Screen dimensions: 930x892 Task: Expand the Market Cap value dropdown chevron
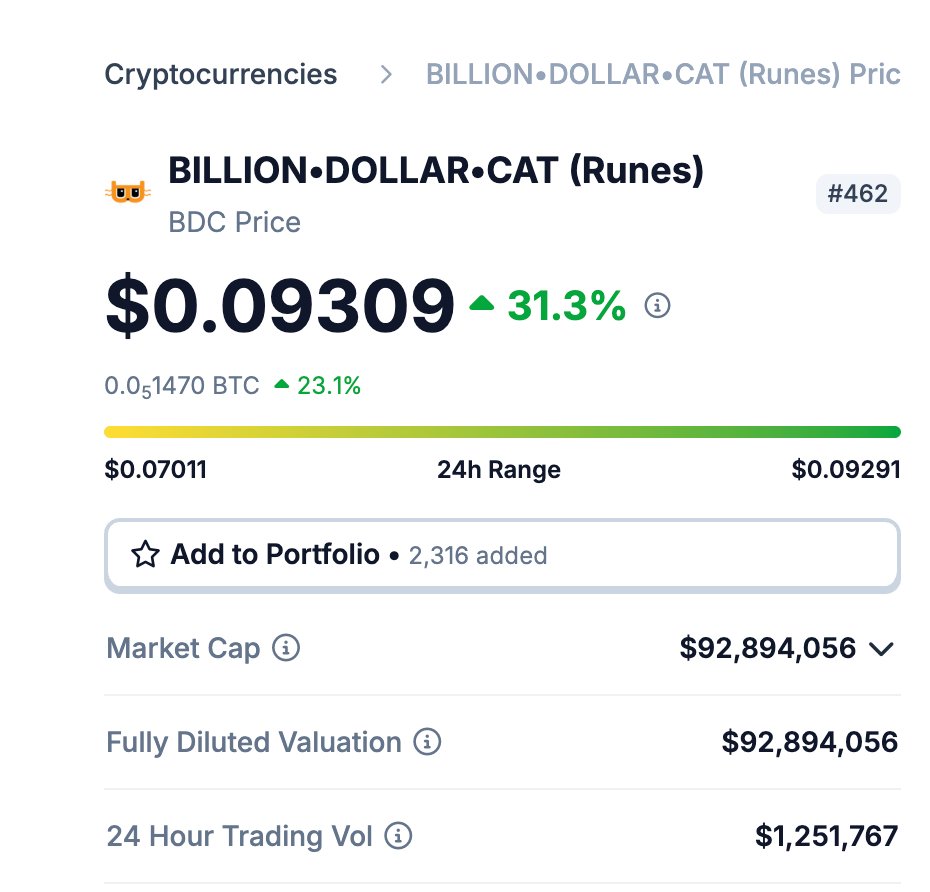coord(882,649)
